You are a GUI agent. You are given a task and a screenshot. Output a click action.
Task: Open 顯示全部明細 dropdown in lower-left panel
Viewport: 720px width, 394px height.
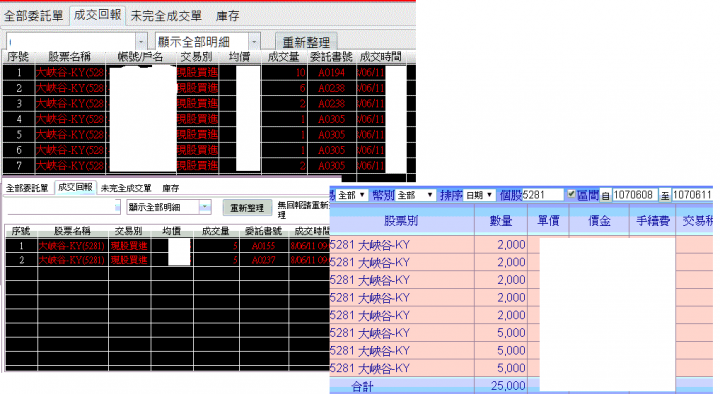(x=169, y=208)
